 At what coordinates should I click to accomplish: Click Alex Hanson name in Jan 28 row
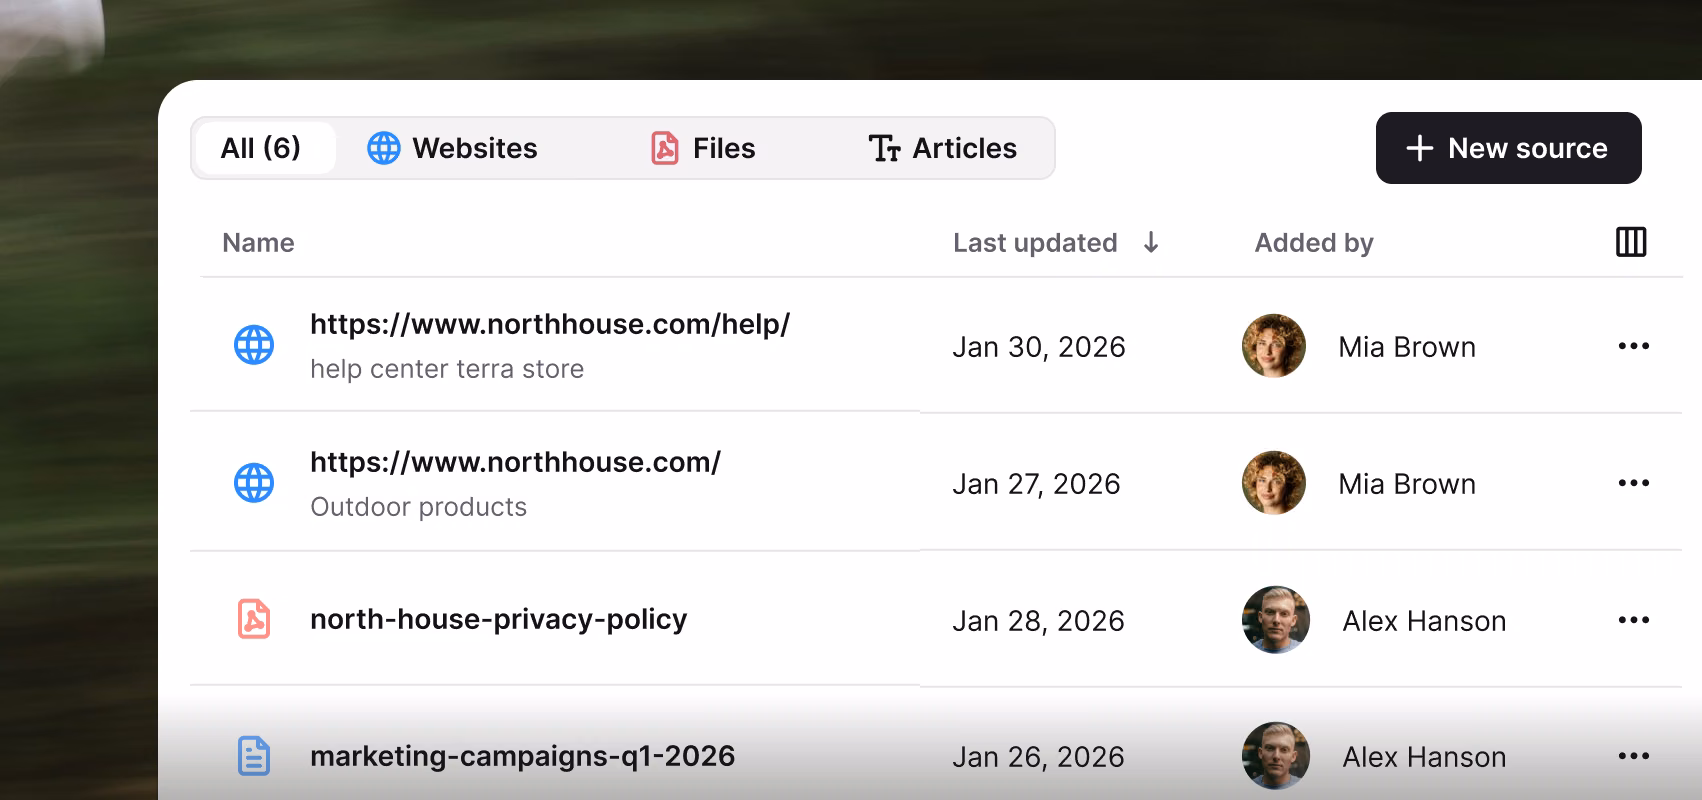pos(1424,621)
